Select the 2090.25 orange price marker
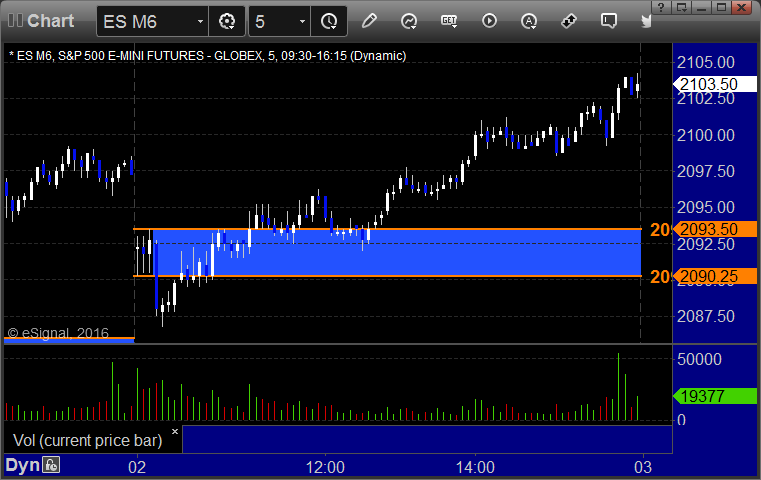The height and width of the screenshot is (480, 761). (x=715, y=276)
